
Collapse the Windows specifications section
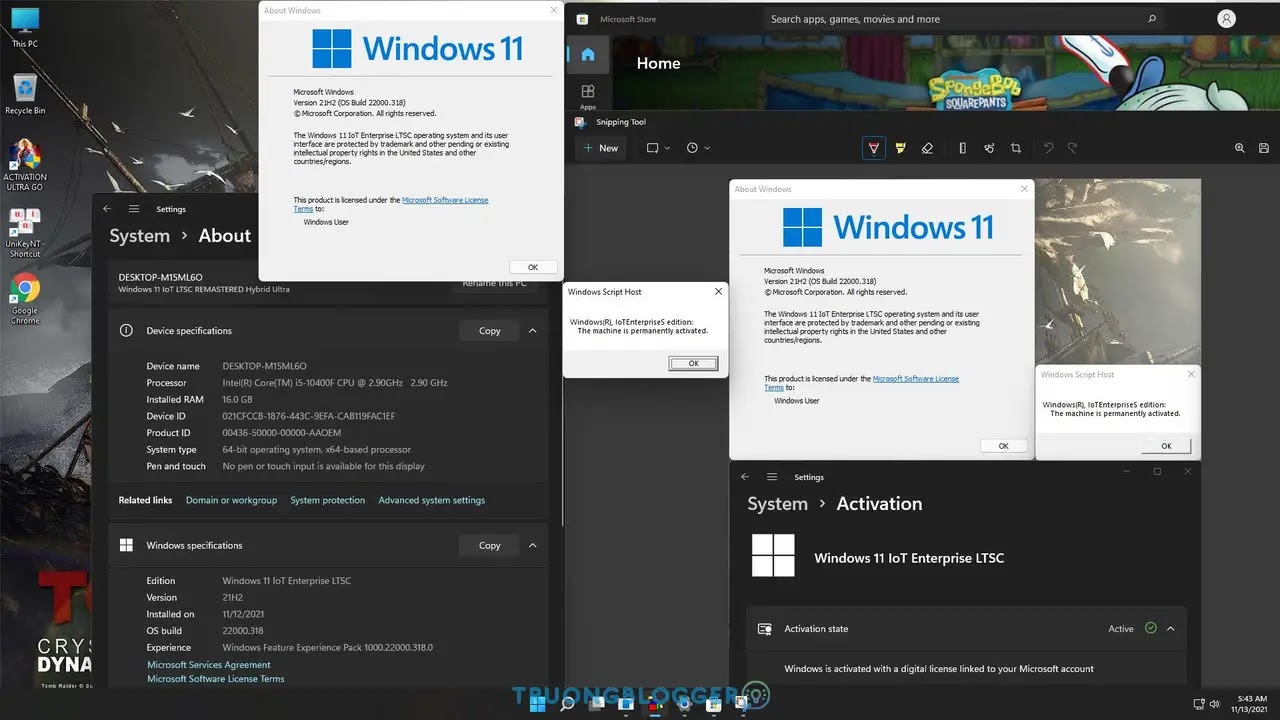tap(533, 546)
